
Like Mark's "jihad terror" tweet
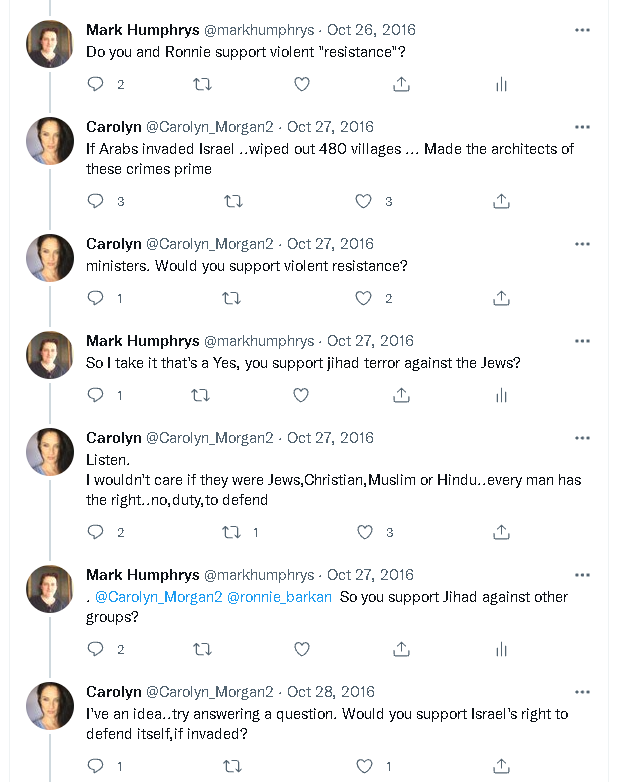pyautogui.click(x=301, y=395)
